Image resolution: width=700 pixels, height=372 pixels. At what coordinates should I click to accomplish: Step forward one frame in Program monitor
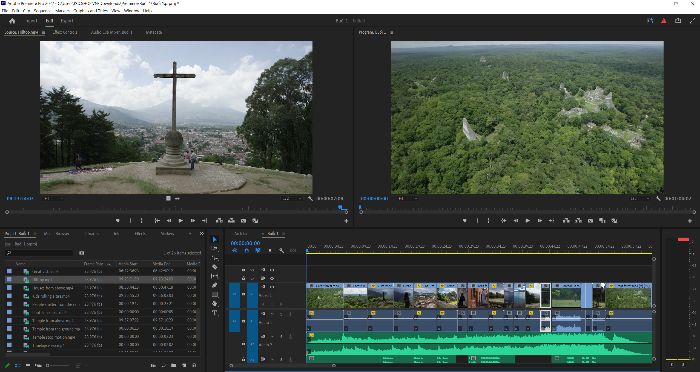pos(540,221)
